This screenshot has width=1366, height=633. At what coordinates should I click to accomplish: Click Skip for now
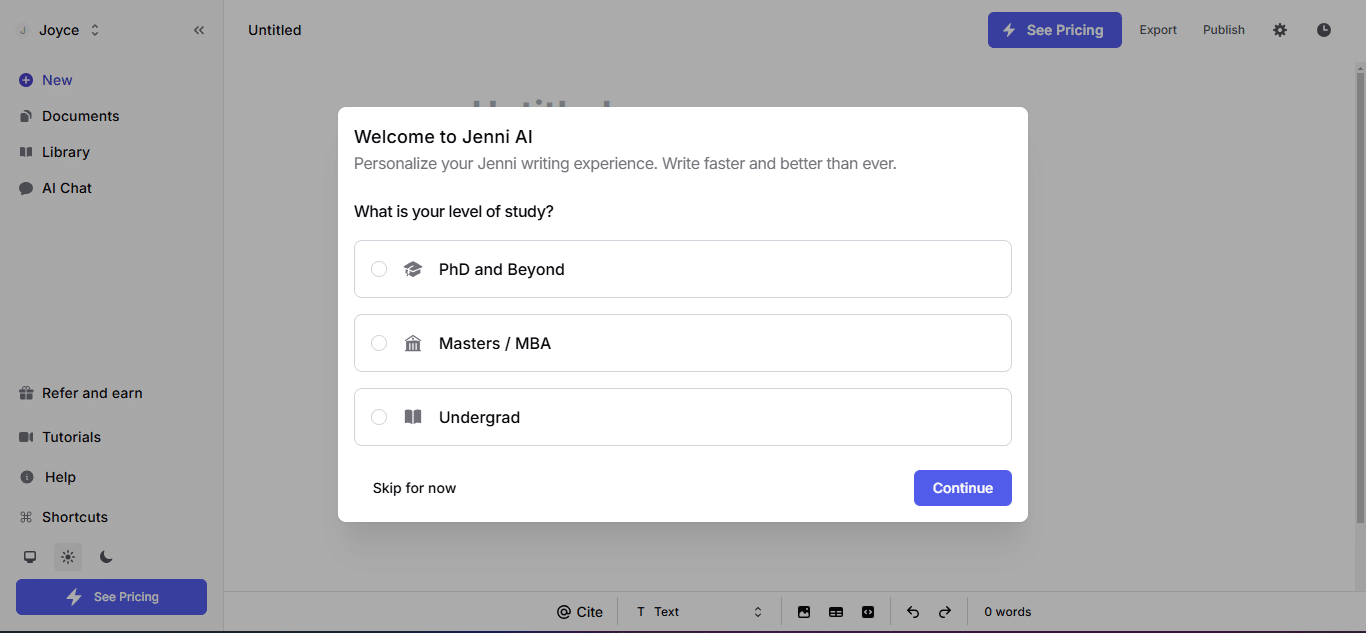coord(414,488)
